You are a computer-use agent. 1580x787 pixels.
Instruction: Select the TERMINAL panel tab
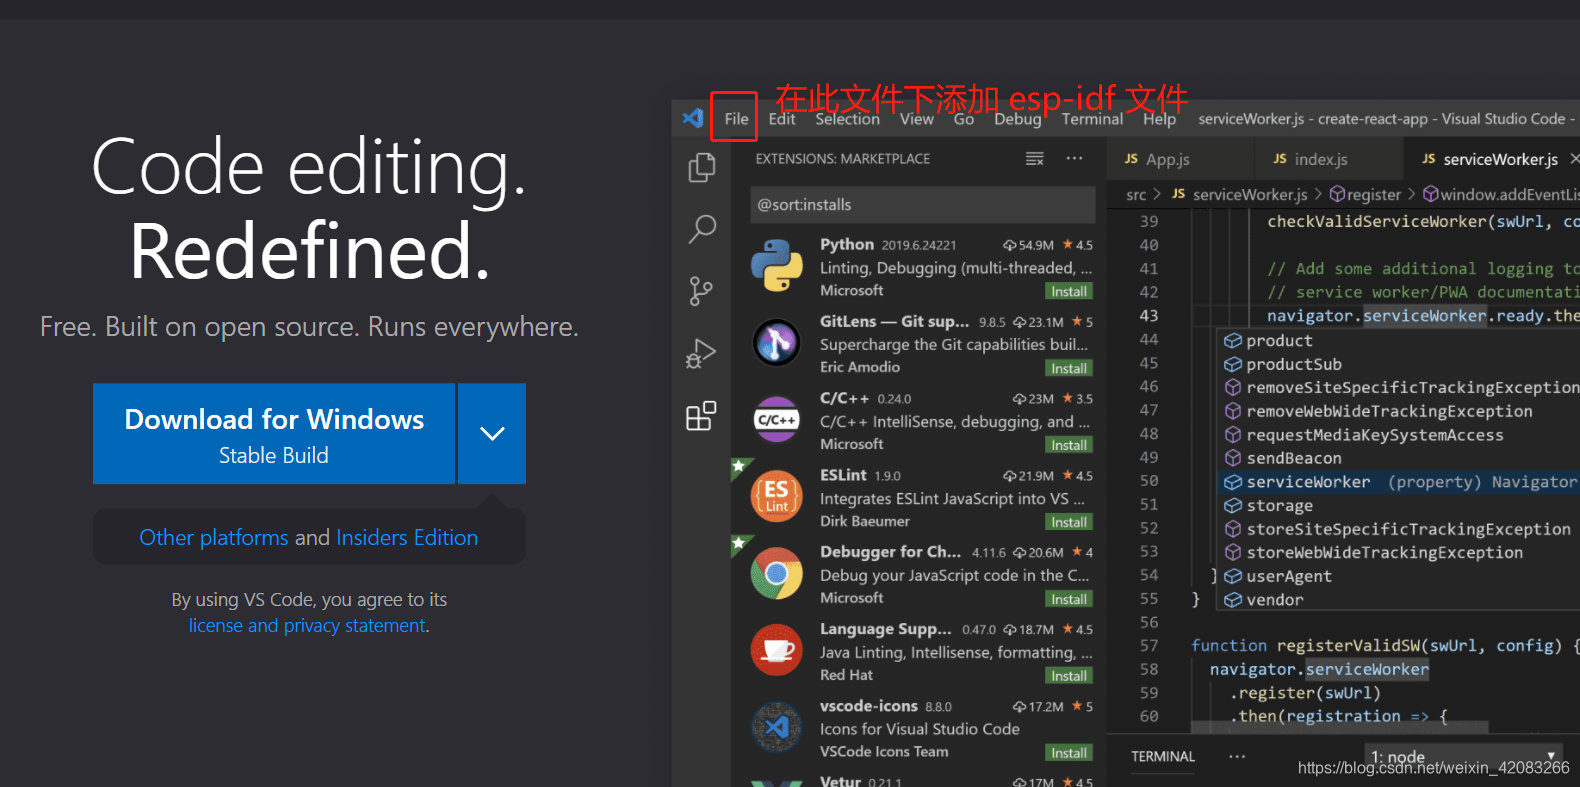1163,756
